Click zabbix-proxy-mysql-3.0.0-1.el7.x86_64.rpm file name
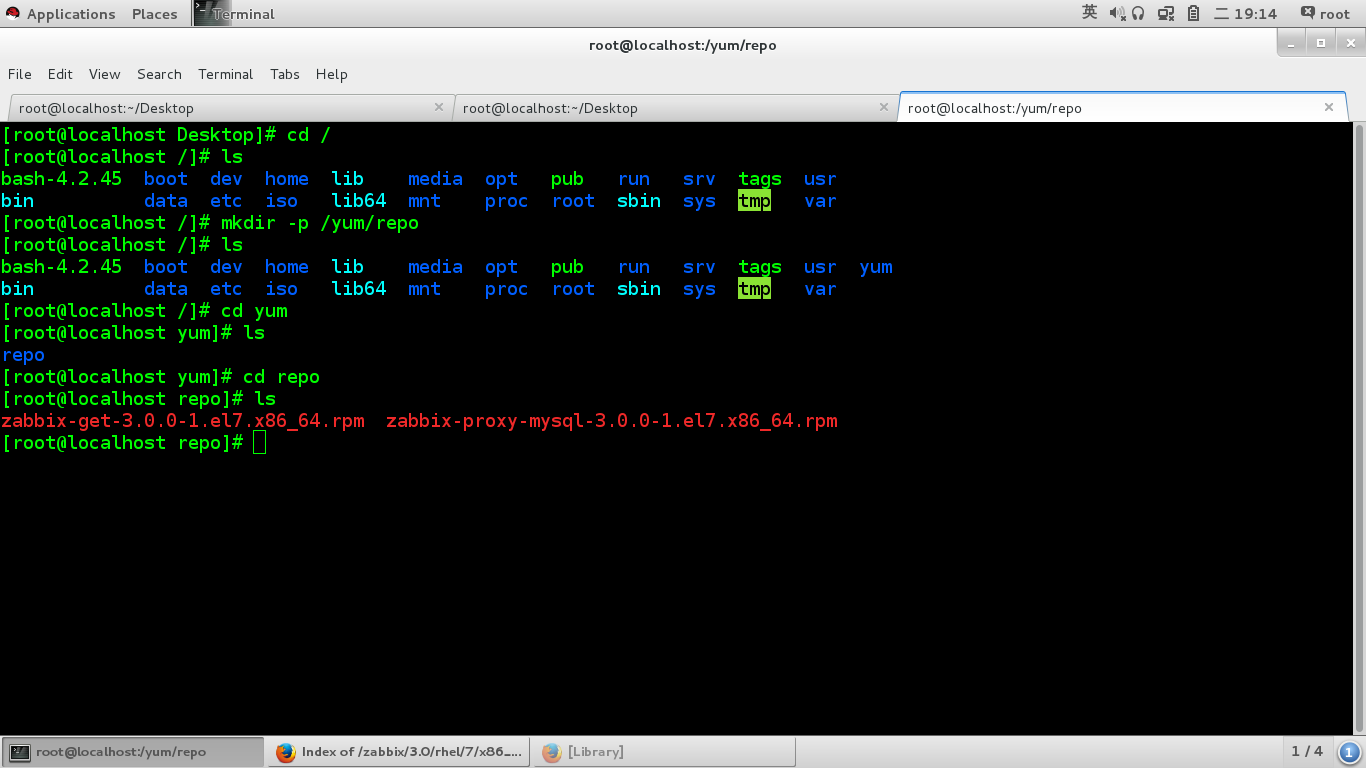The width and height of the screenshot is (1366, 768). click(612, 421)
